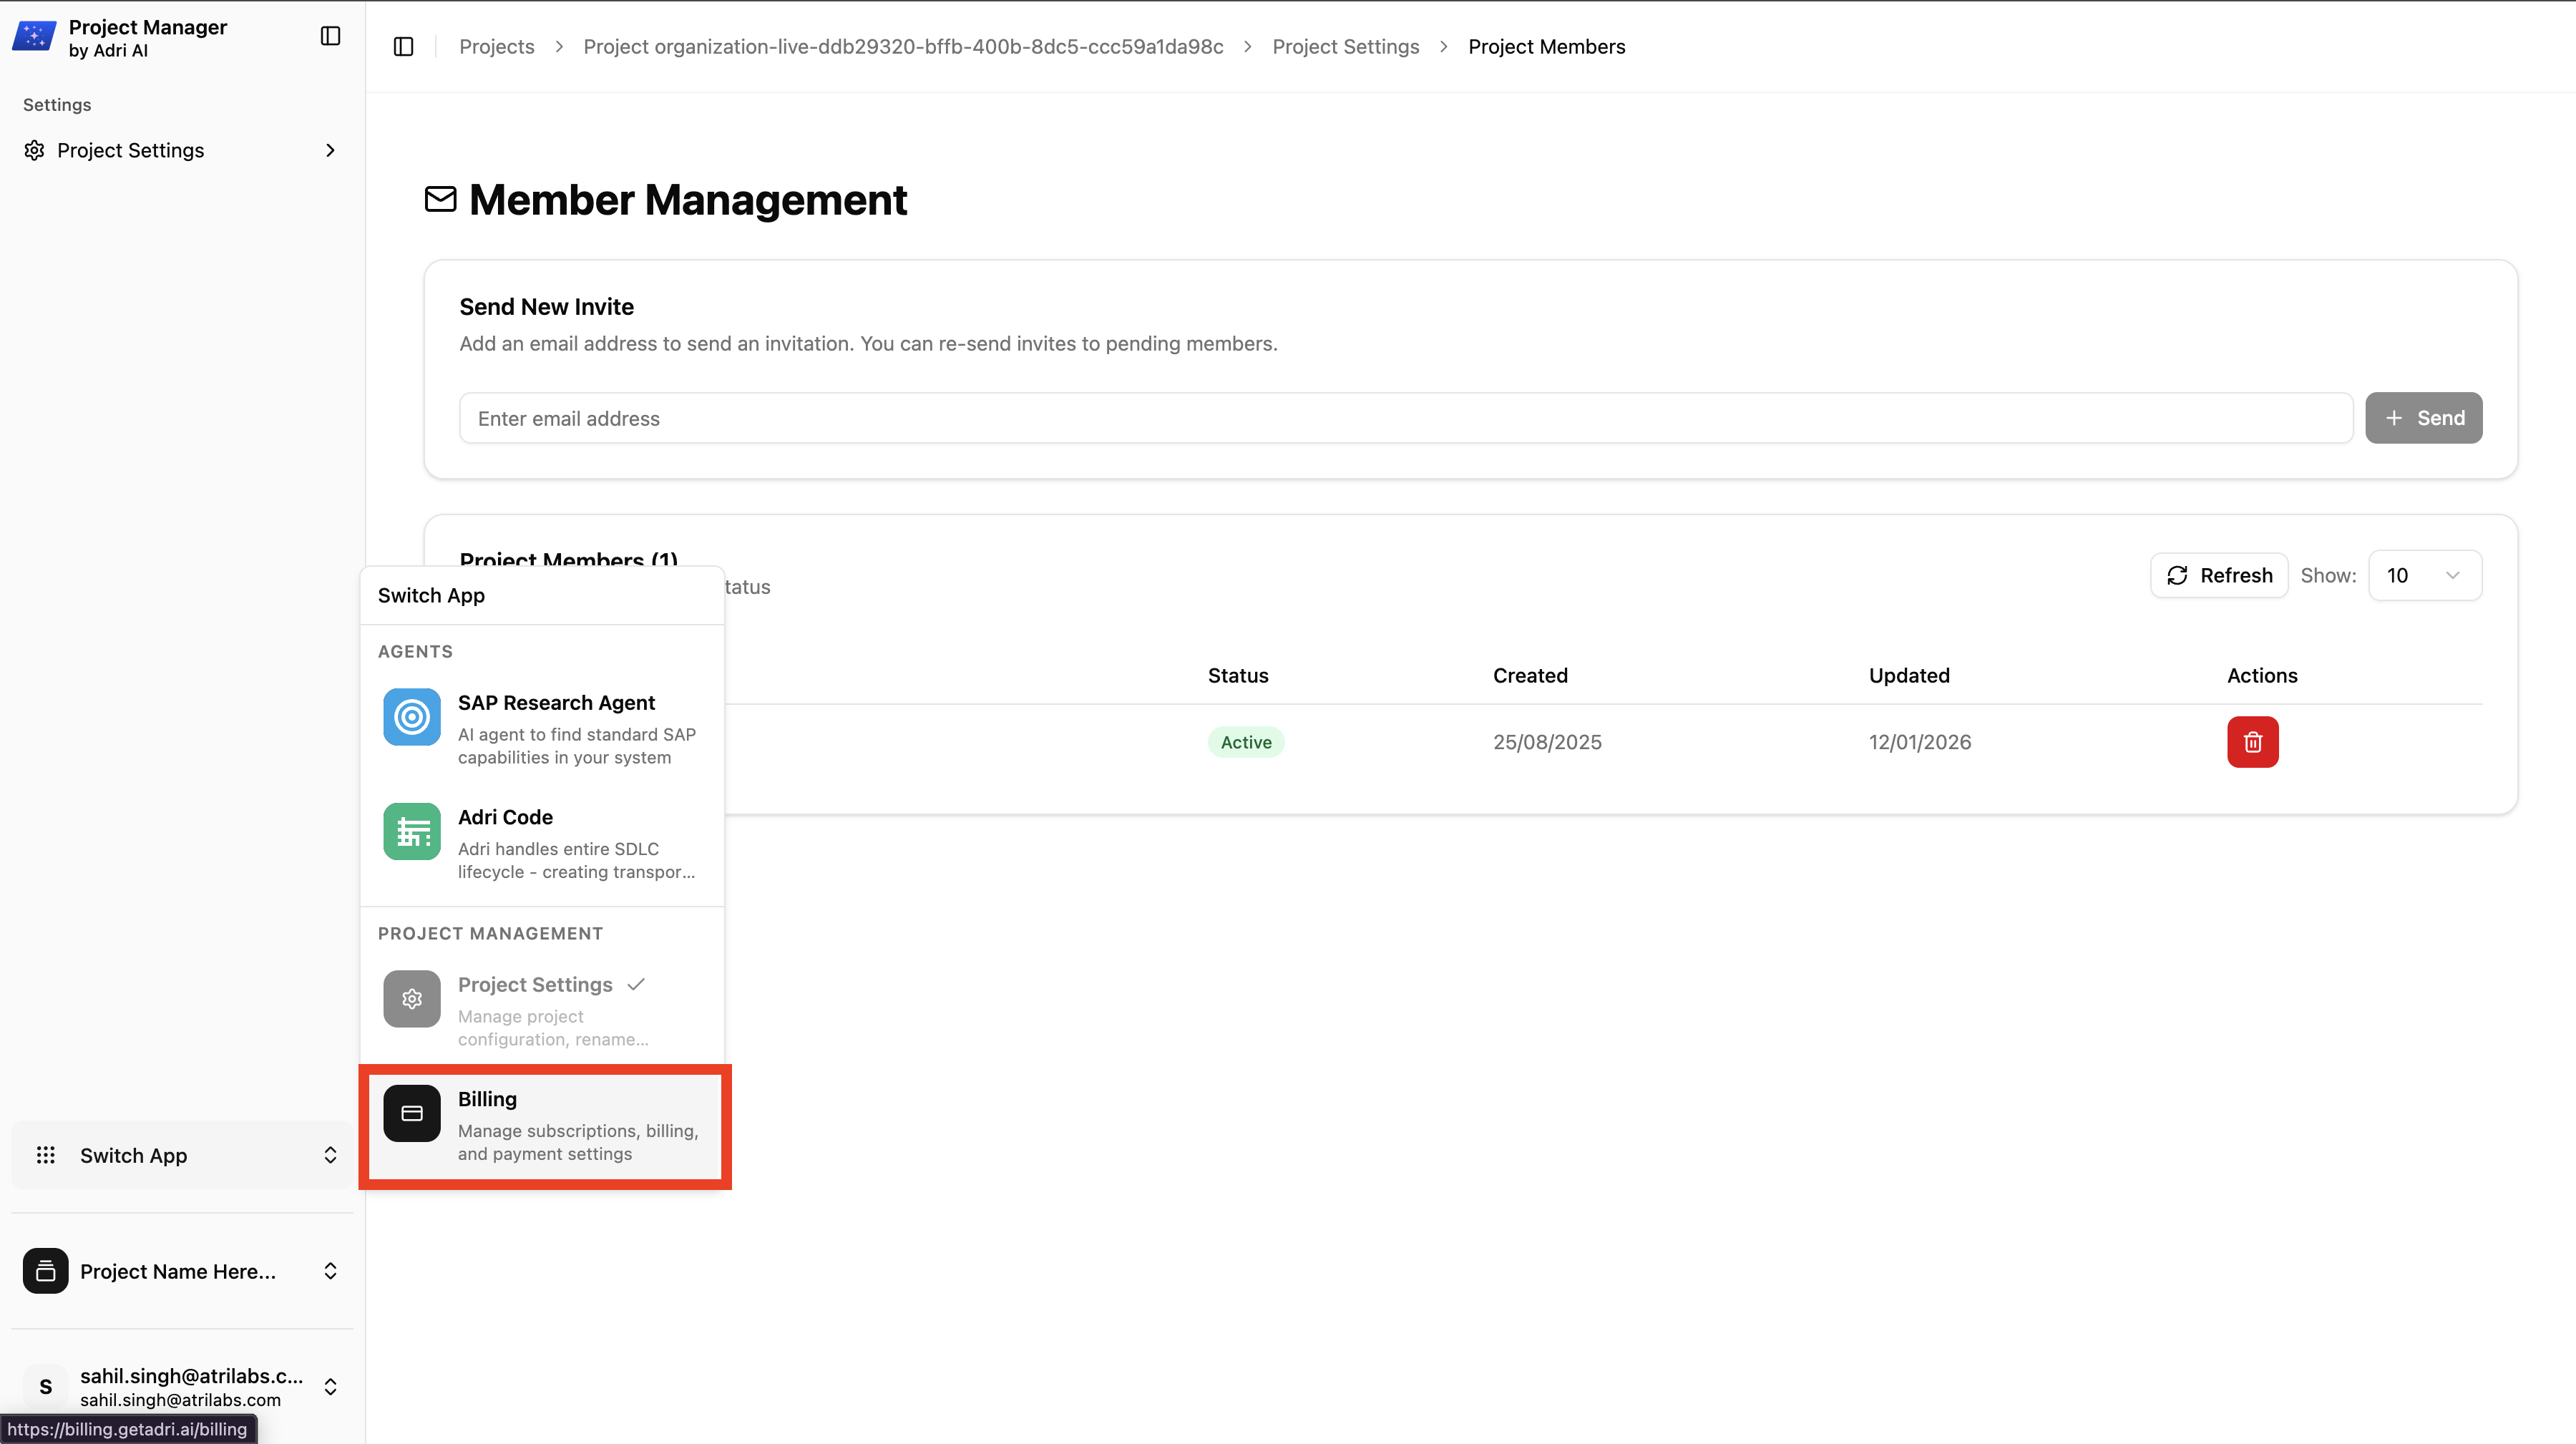This screenshot has height=1444, width=2576.
Task: Click the Billing credit card icon
Action: 411,1112
